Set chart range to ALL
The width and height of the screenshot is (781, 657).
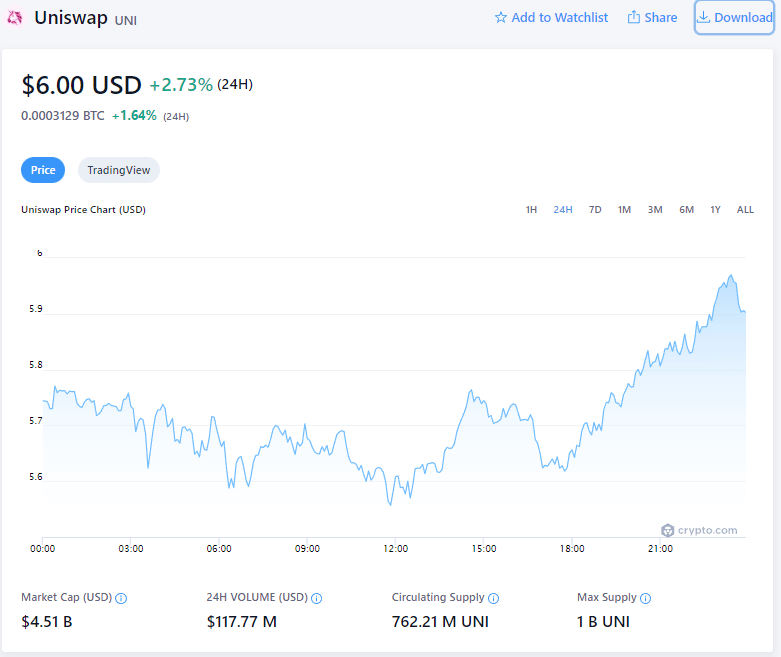745,210
